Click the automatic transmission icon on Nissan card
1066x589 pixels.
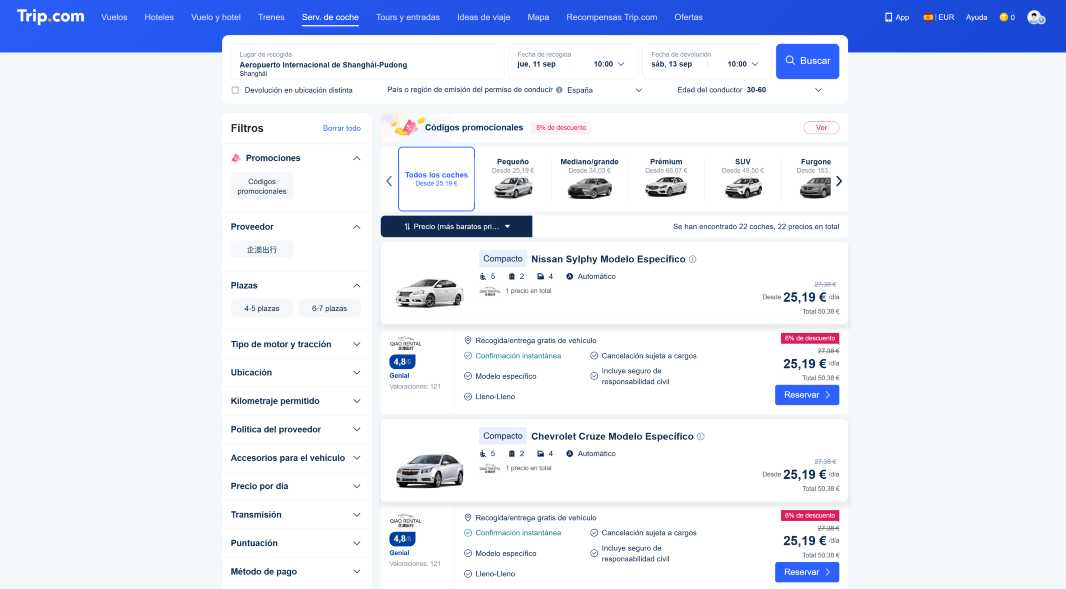(x=570, y=276)
